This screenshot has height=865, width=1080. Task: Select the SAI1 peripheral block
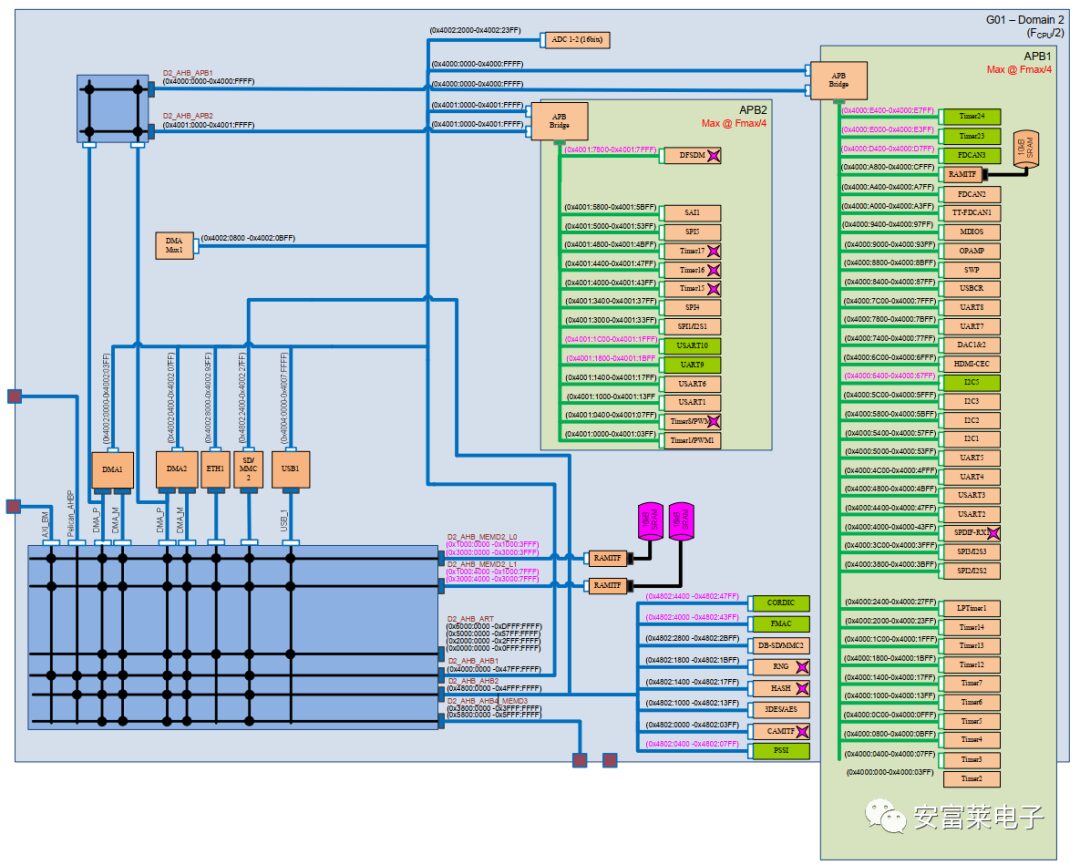[692, 213]
